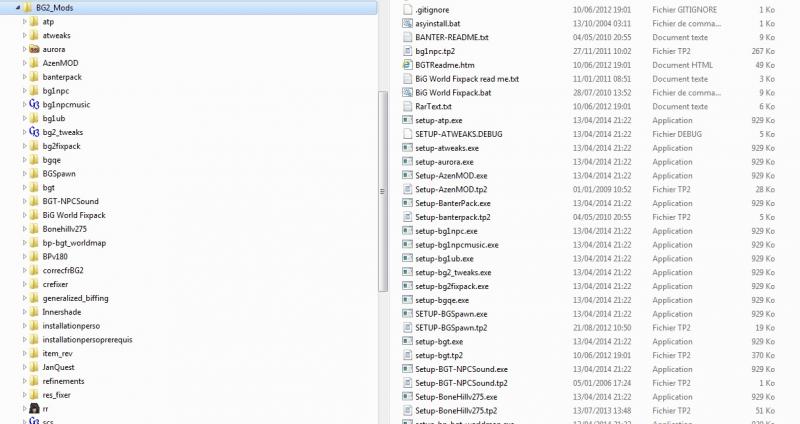Select file setup-bg2_tweaks.exe

coord(453,272)
